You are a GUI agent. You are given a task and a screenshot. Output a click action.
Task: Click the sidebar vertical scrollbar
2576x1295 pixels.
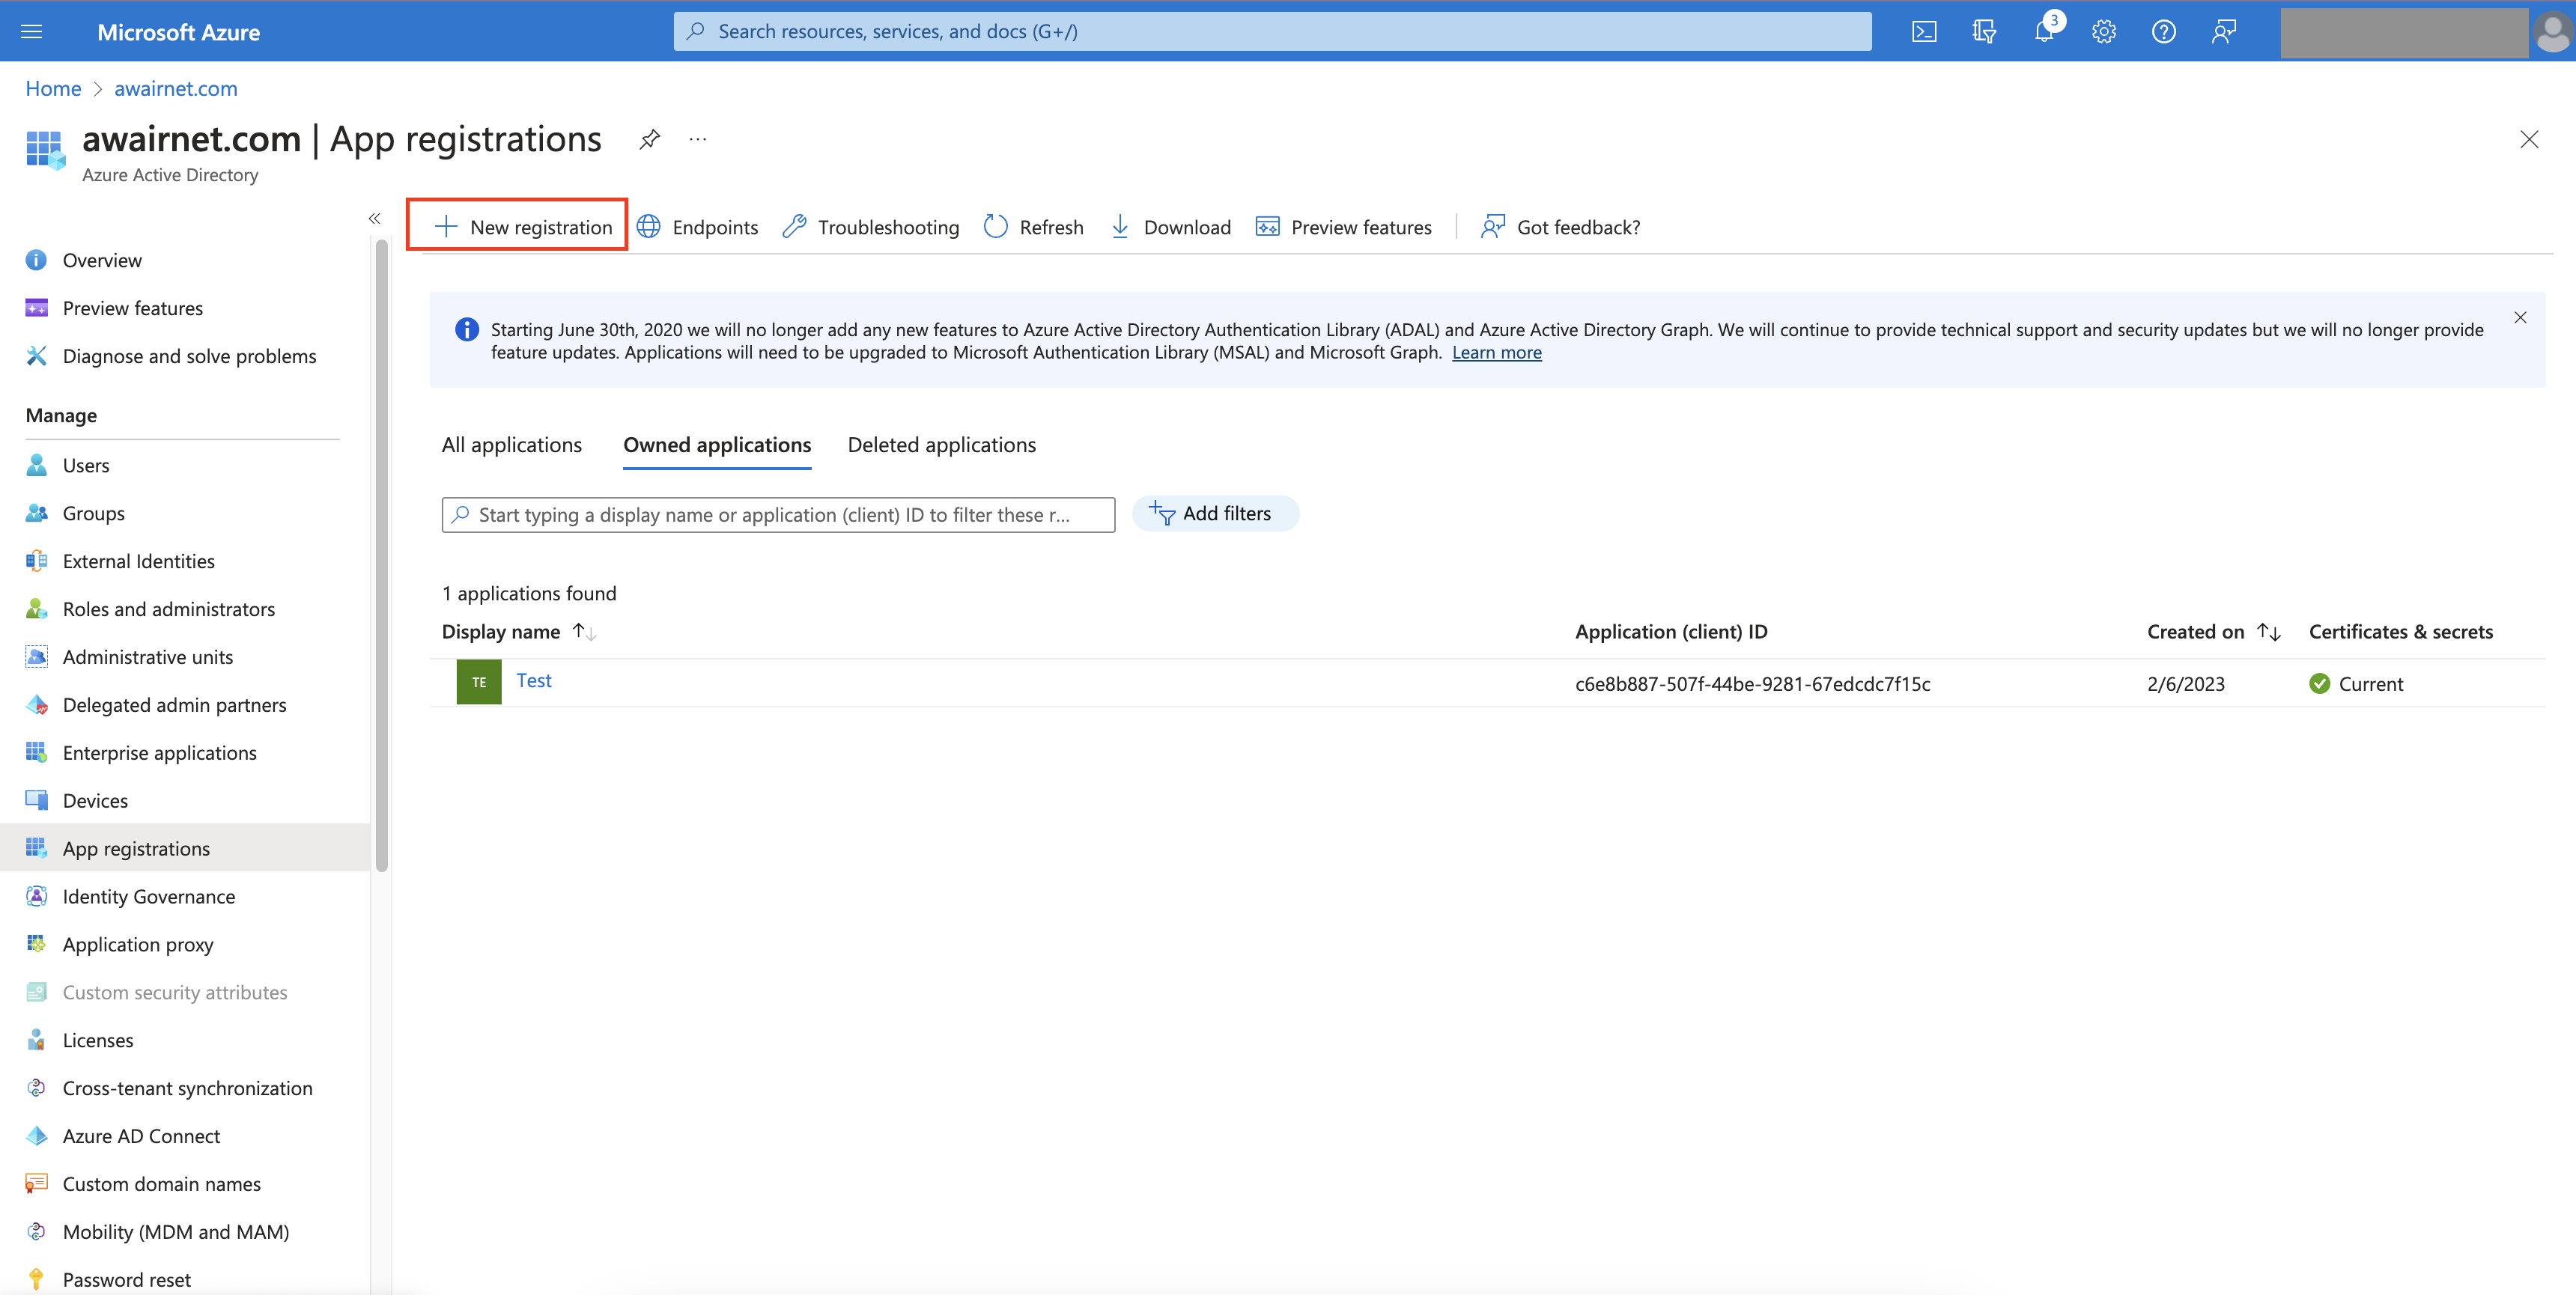[x=381, y=556]
